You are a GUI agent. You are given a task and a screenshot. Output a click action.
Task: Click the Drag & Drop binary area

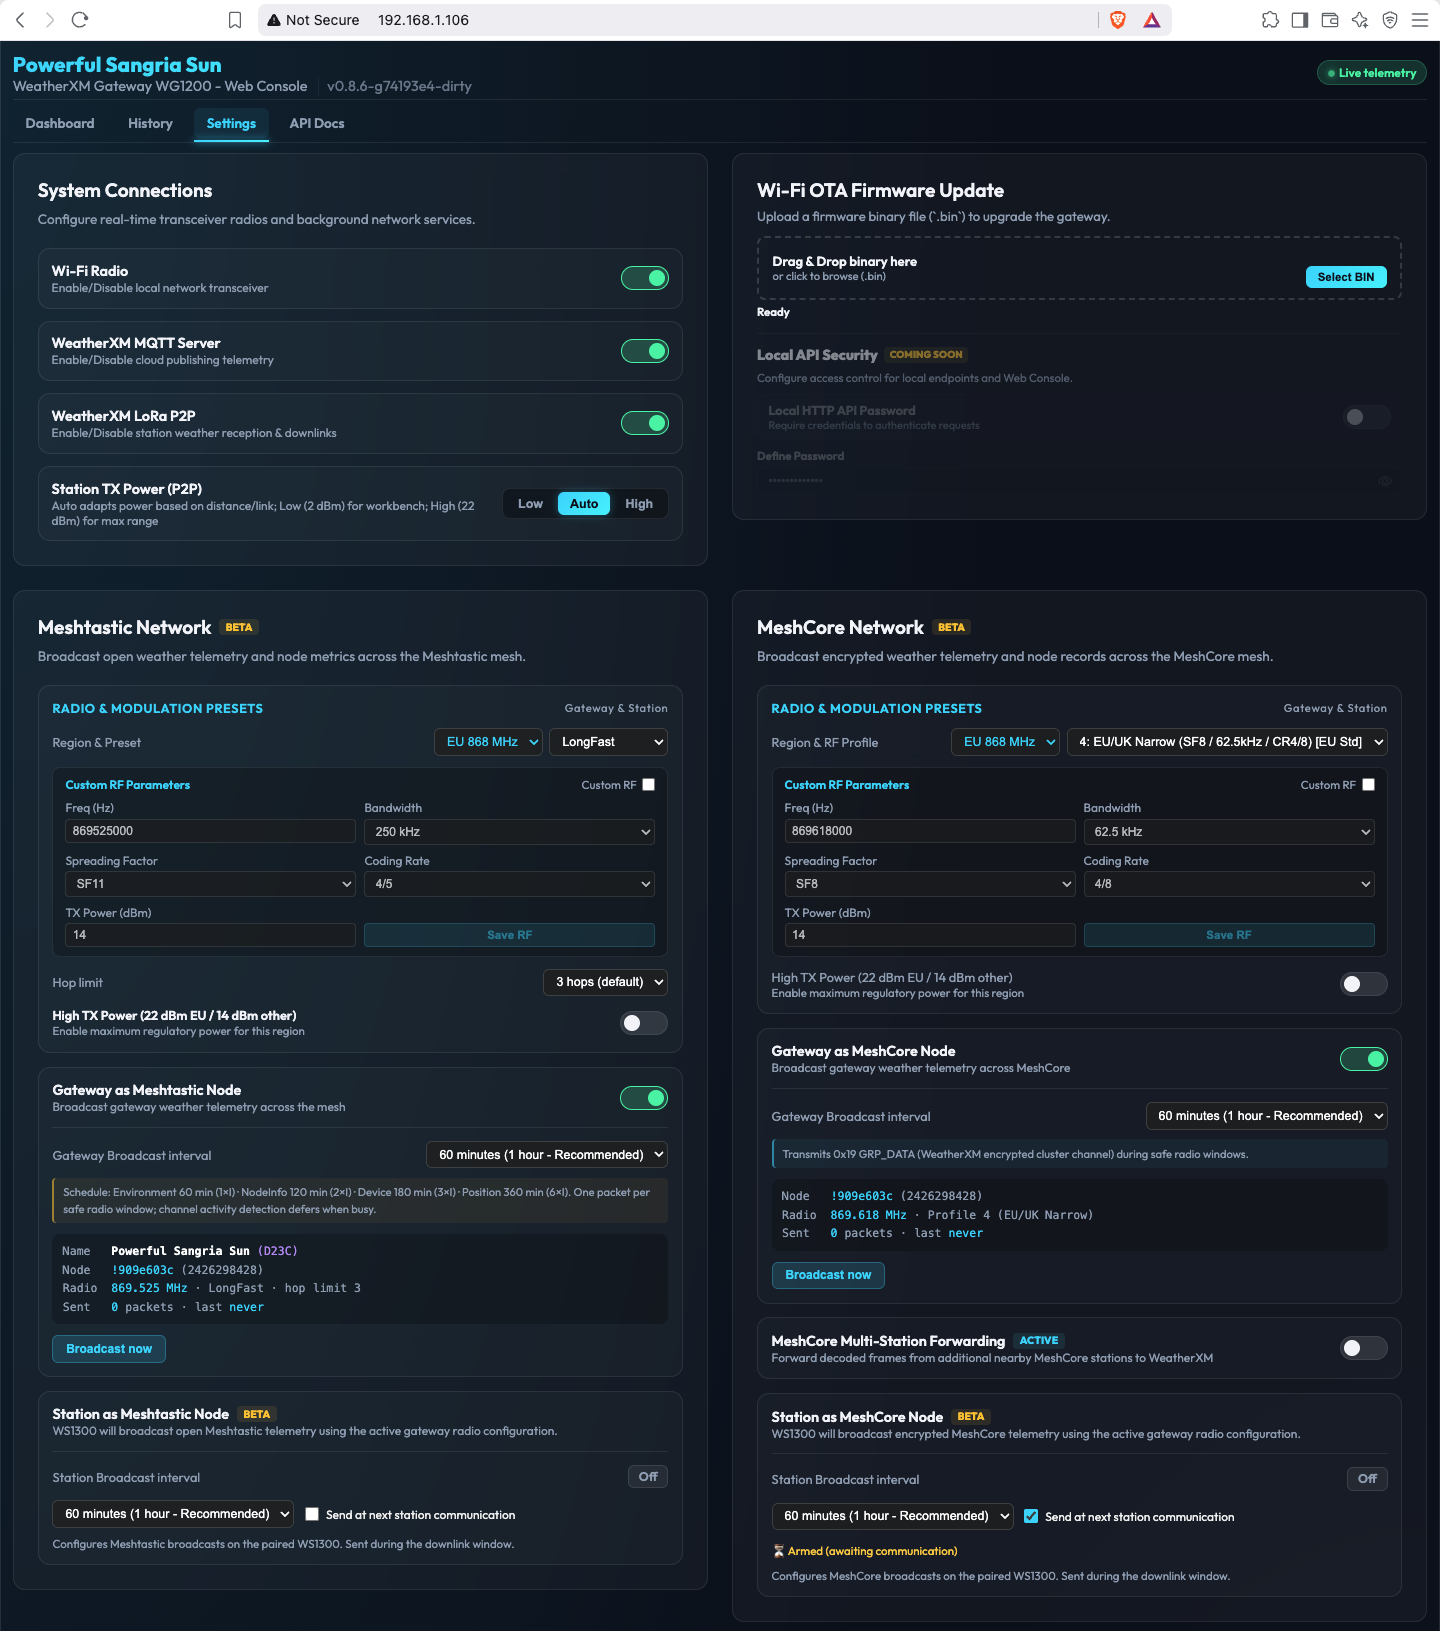click(1079, 268)
